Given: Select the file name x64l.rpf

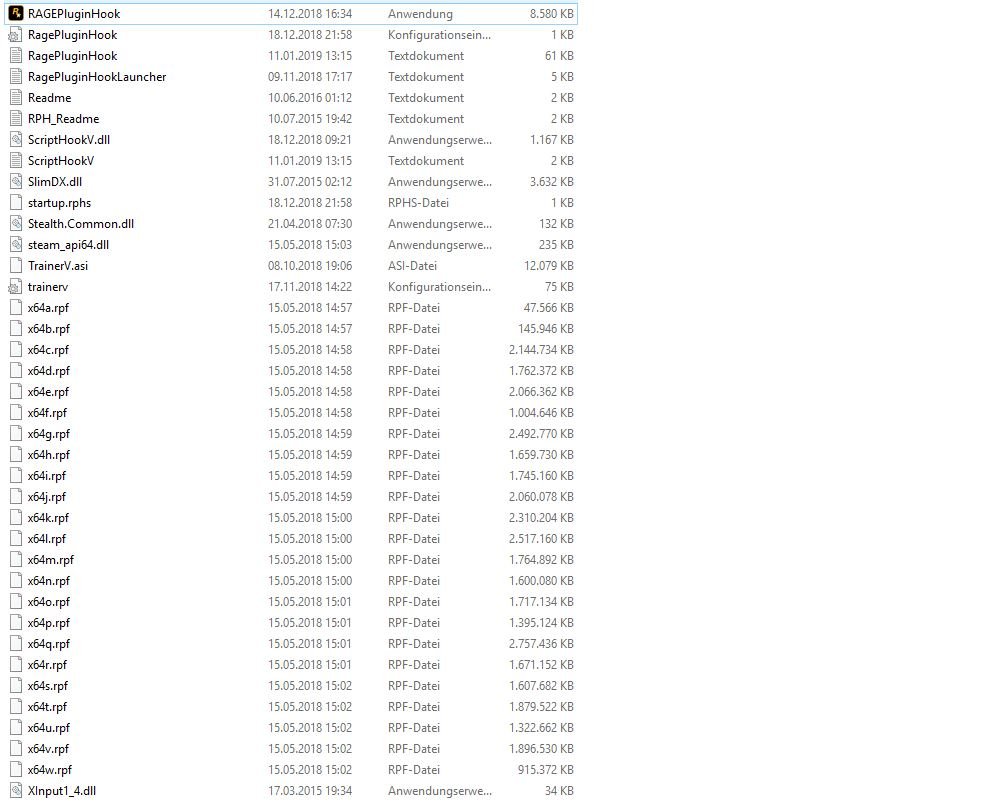Looking at the screenshot, I should [47, 539].
